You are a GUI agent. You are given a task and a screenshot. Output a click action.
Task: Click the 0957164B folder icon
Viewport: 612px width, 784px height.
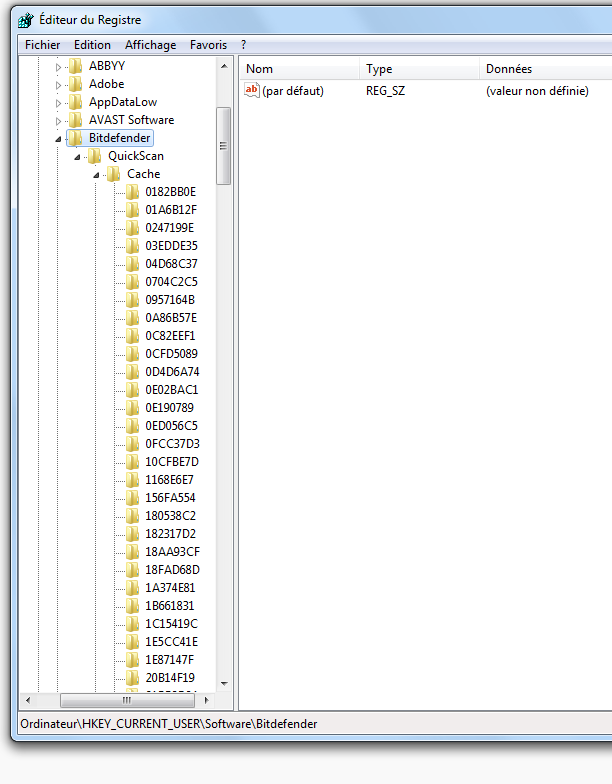[x=132, y=300]
